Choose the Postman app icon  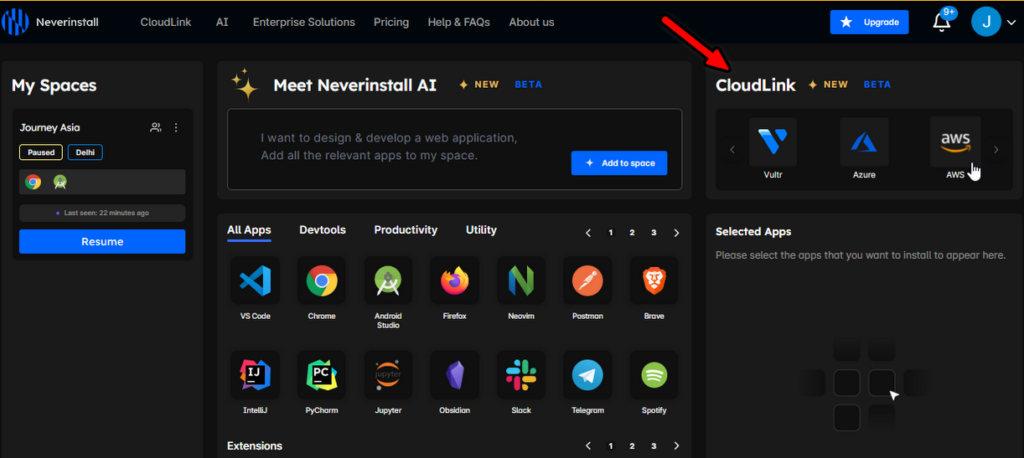point(587,281)
